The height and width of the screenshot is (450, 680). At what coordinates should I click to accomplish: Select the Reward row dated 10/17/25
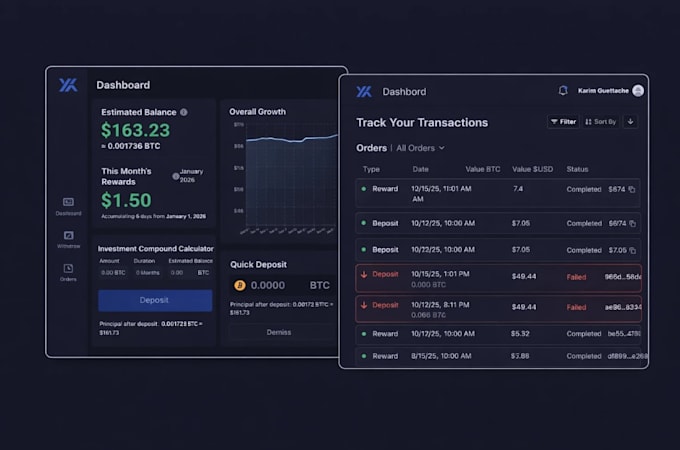[498, 334]
